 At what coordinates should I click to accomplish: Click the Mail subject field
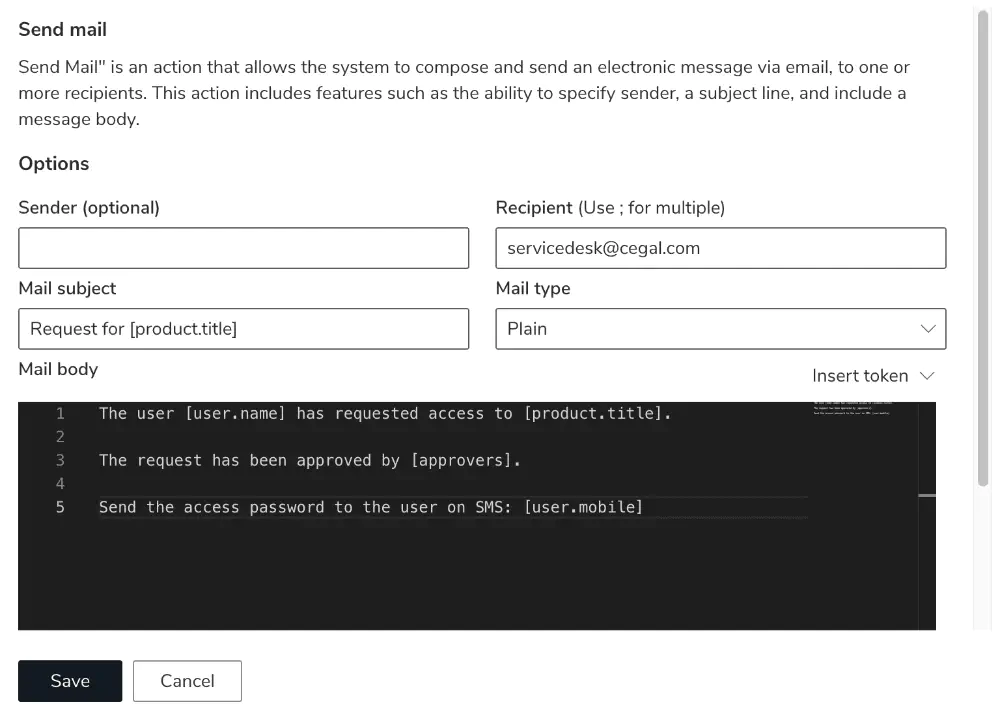point(243,328)
